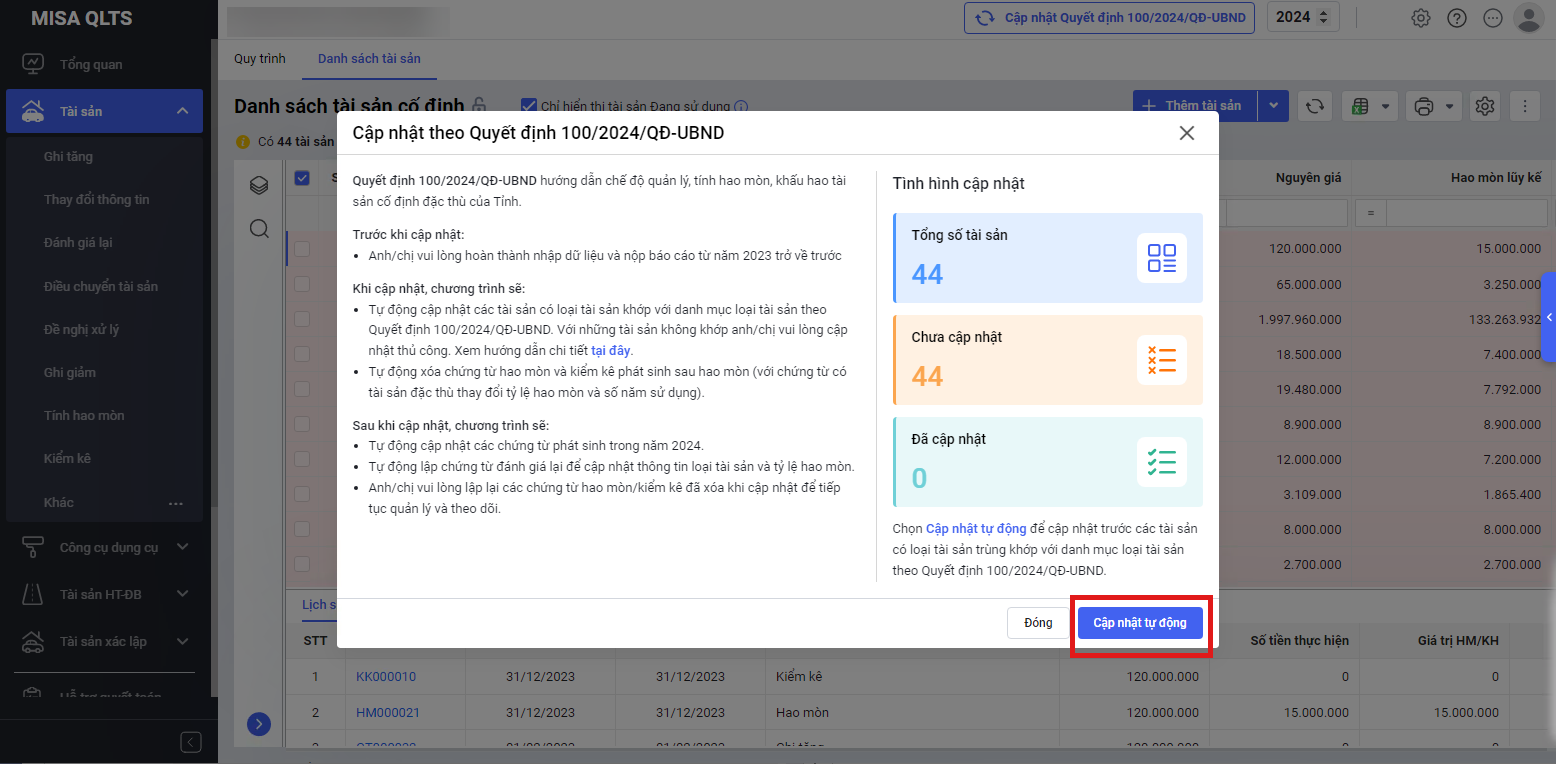Image resolution: width=1556 pixels, height=764 pixels.
Task: Click the Cập nhật tự động button
Action: (x=1140, y=623)
